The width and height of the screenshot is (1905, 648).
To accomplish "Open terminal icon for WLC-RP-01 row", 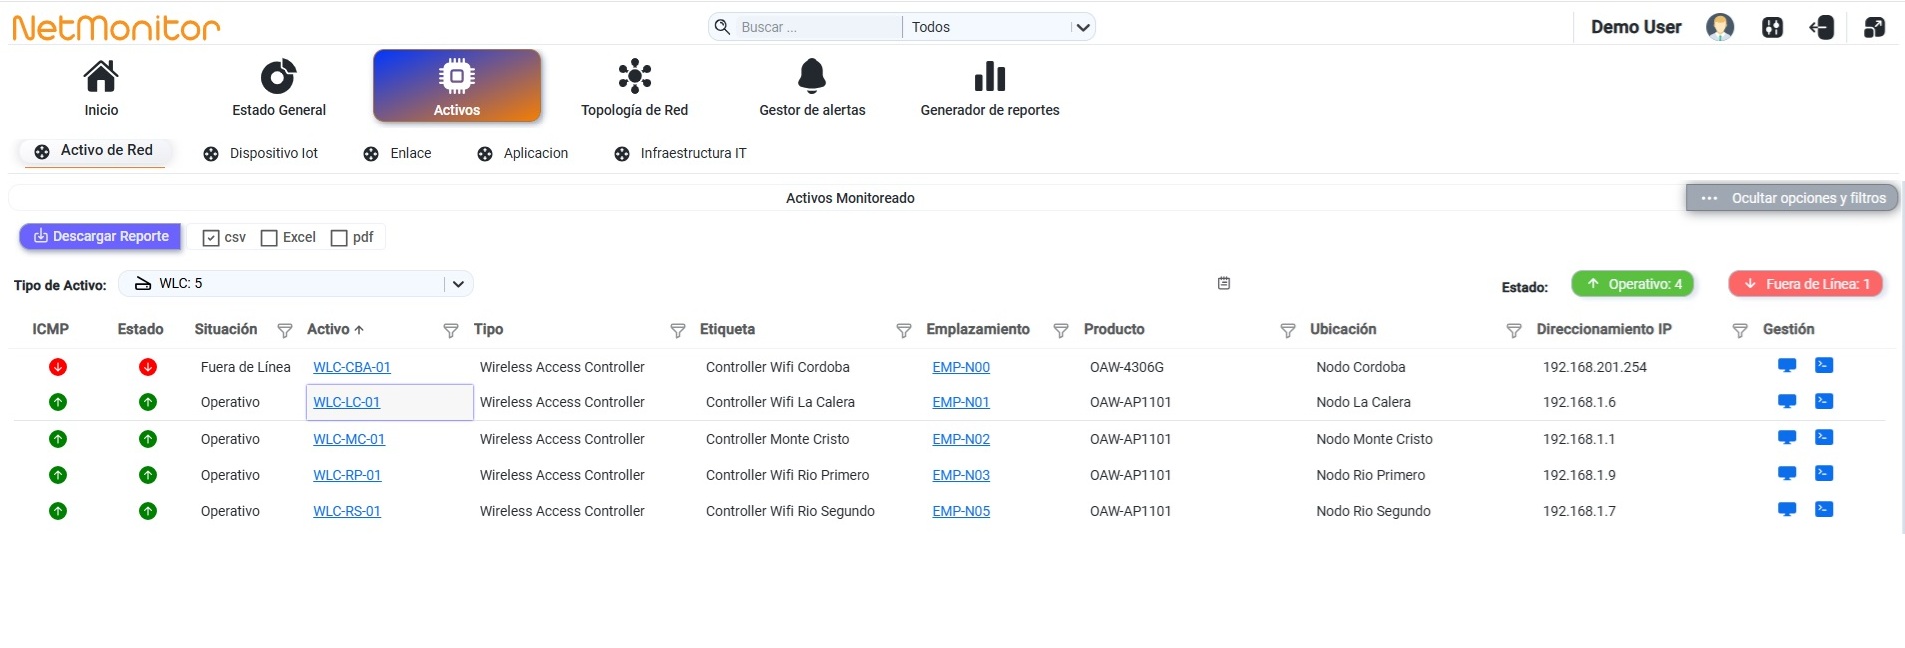I will coord(1824,474).
